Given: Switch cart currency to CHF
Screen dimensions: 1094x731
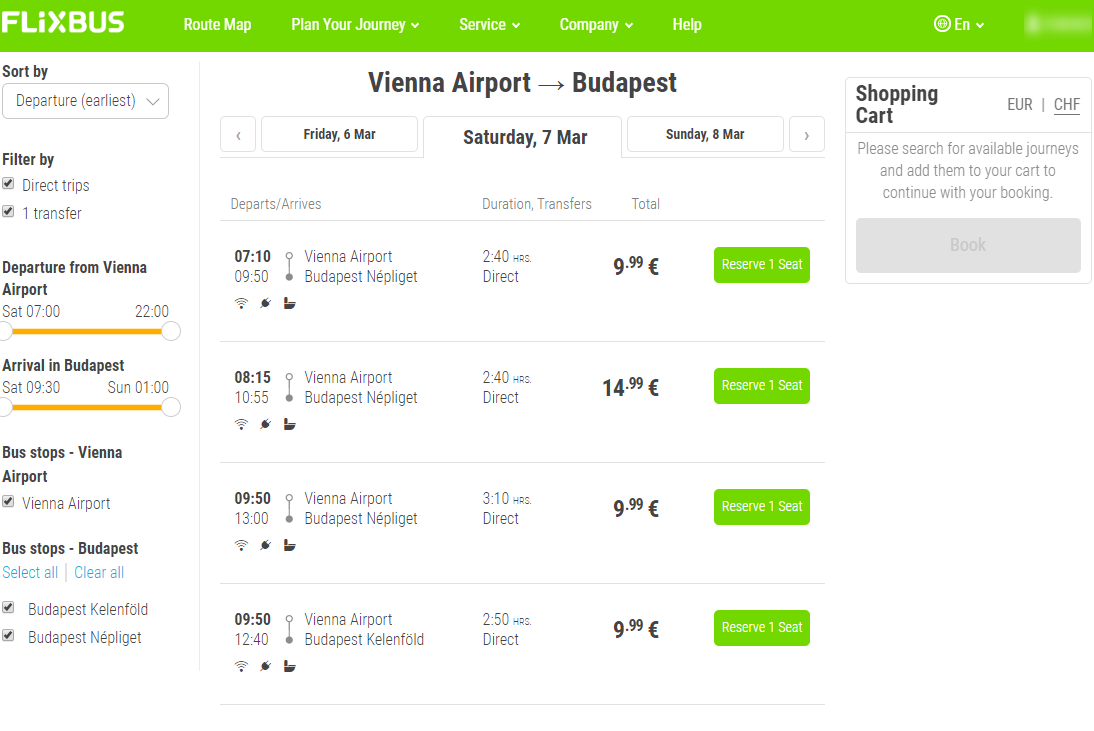Looking at the screenshot, I should [1066, 105].
